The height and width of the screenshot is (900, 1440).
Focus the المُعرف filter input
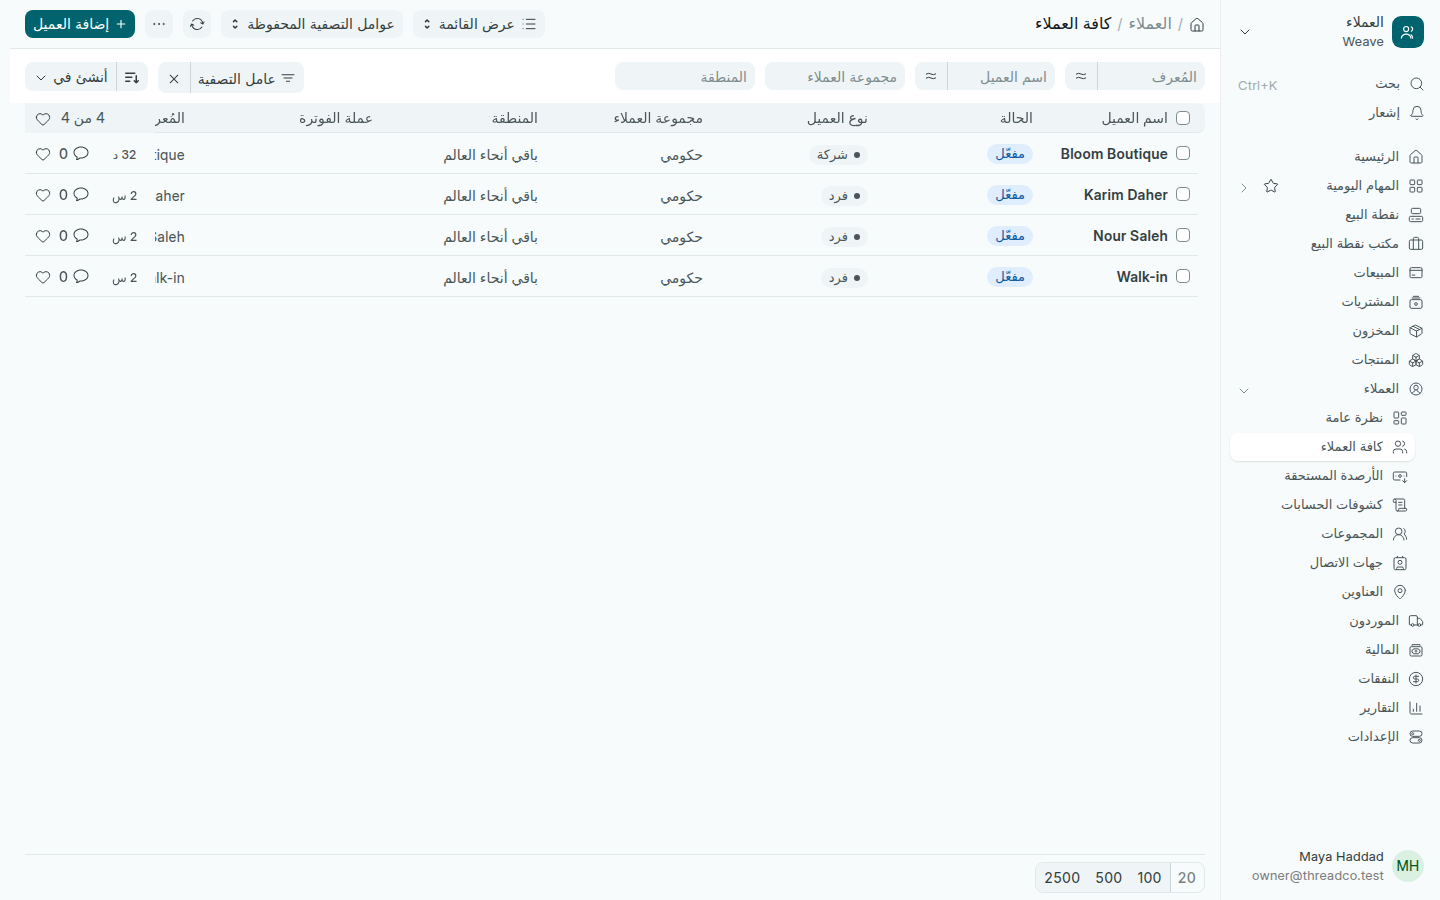point(1151,76)
